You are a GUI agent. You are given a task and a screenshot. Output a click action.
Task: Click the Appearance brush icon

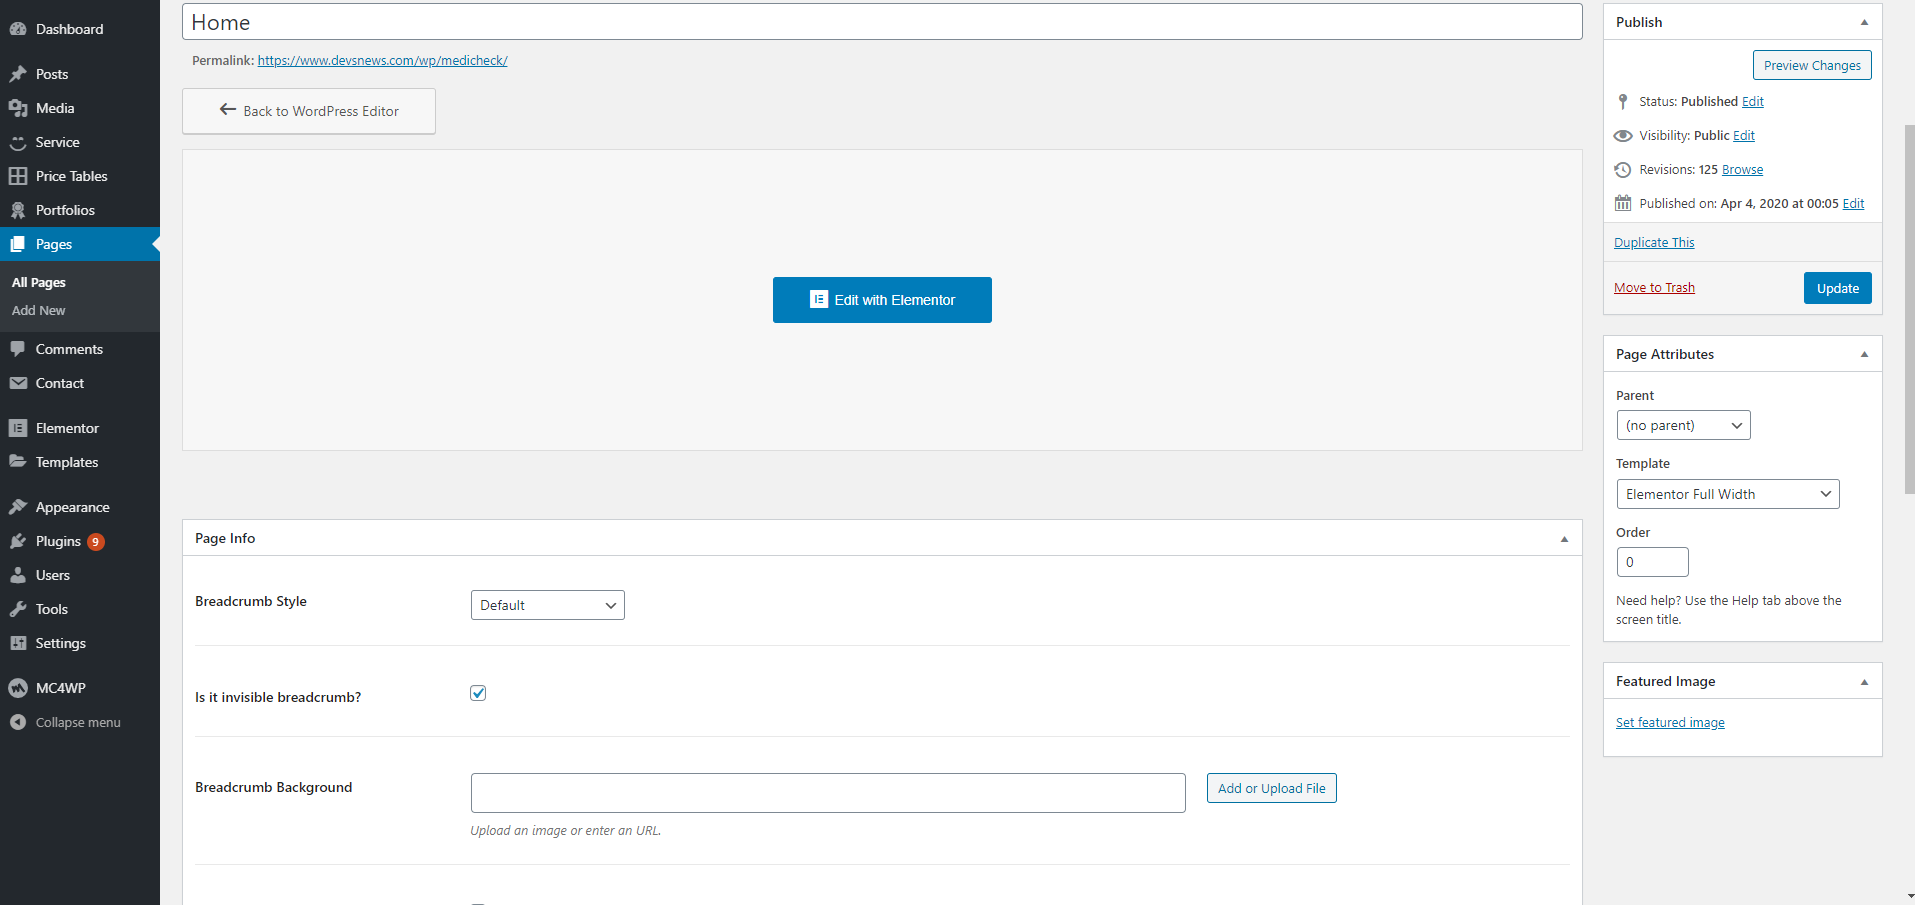18,507
